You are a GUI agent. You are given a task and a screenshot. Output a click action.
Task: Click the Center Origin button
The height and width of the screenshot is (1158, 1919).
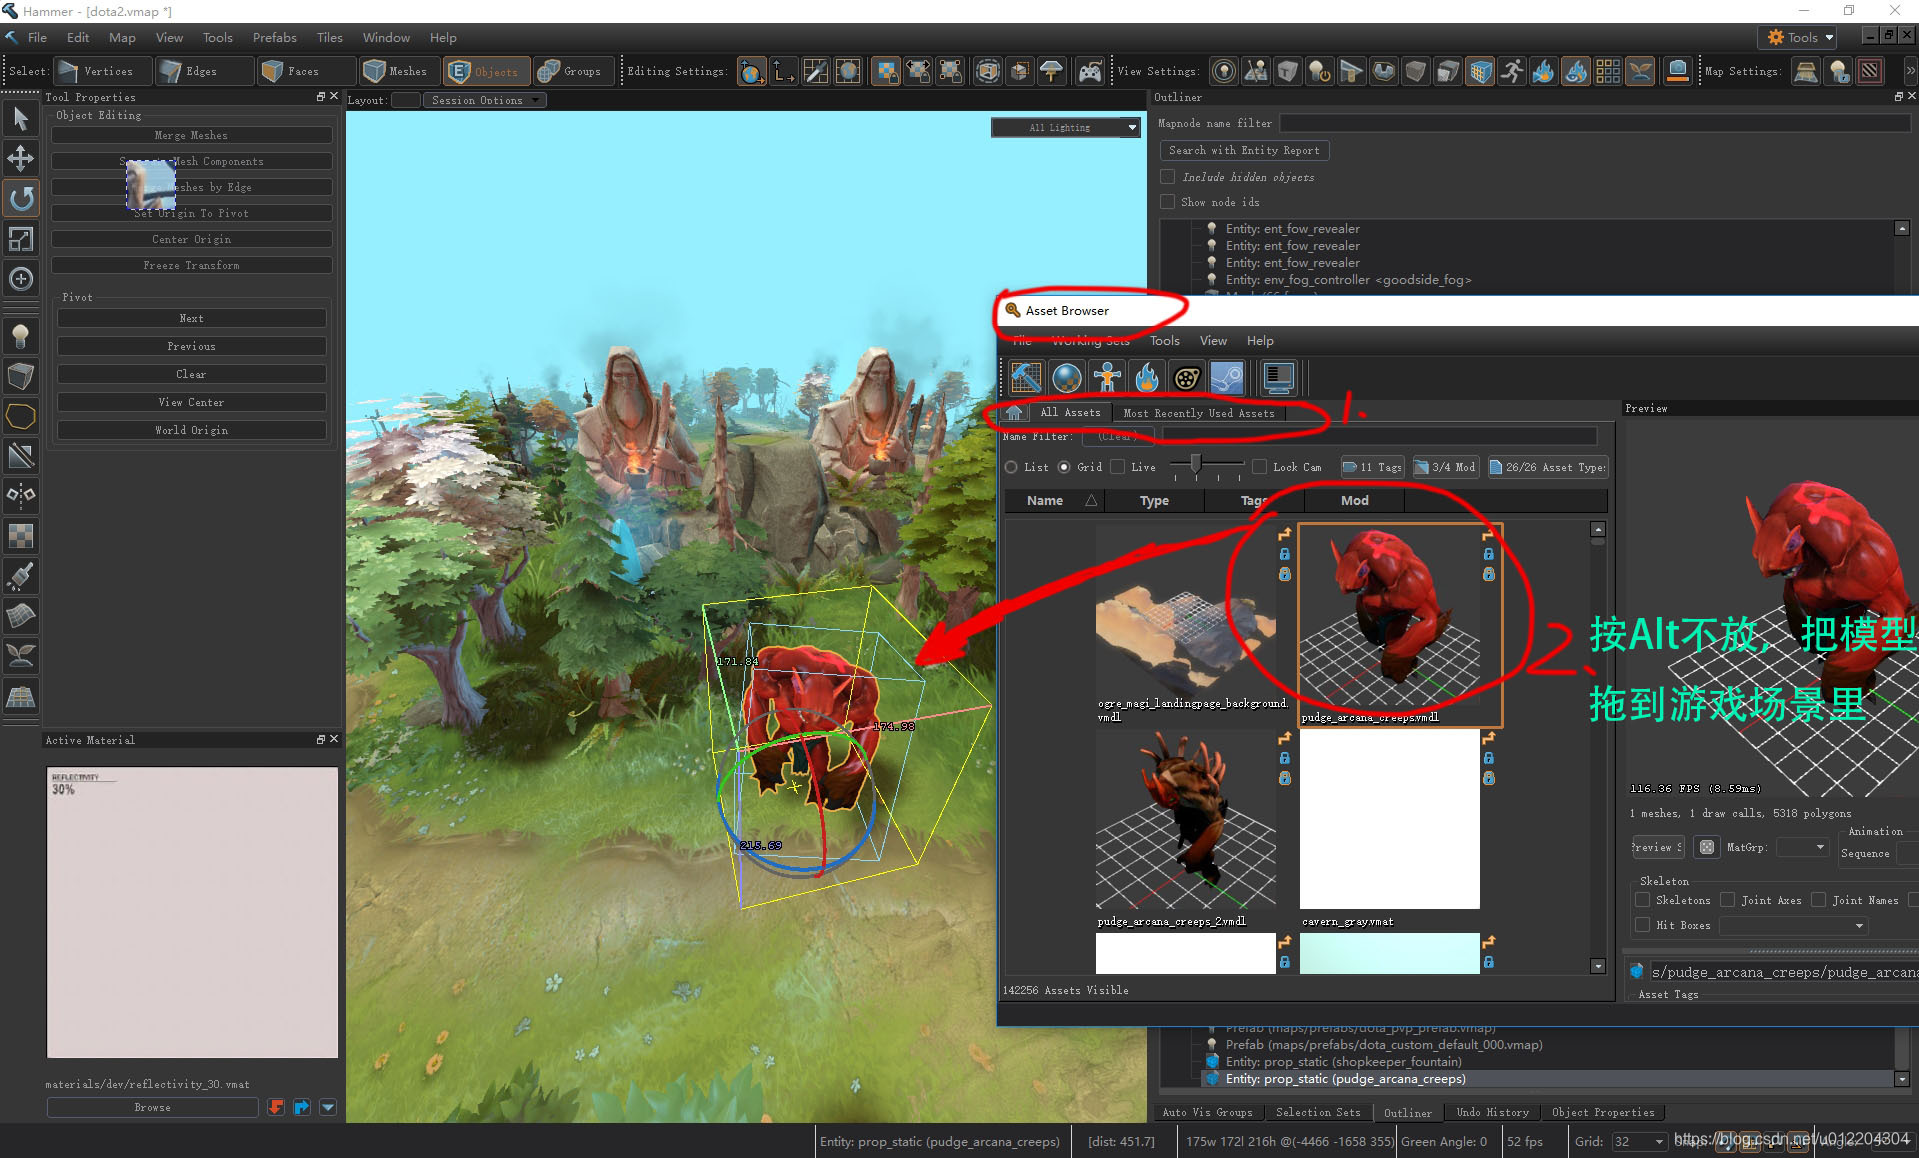pyautogui.click(x=191, y=239)
